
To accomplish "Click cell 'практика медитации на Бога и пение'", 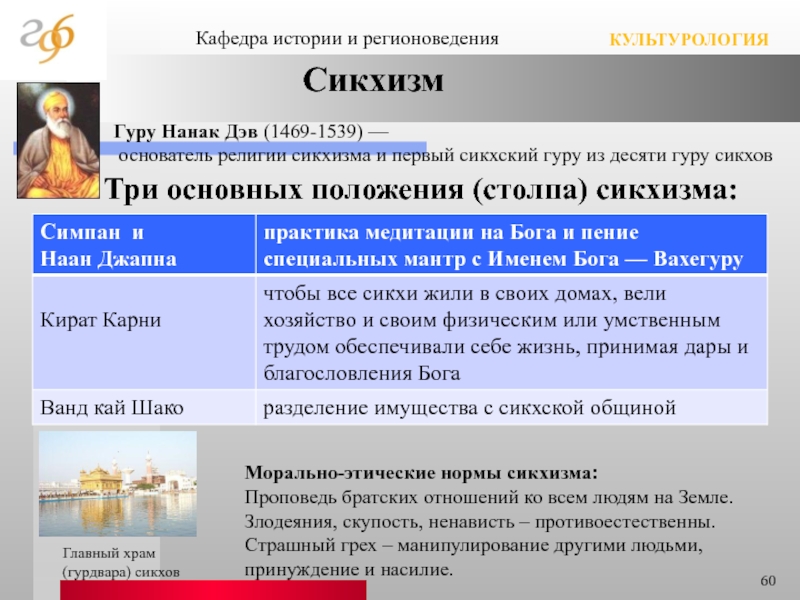I will pyautogui.click(x=512, y=245).
